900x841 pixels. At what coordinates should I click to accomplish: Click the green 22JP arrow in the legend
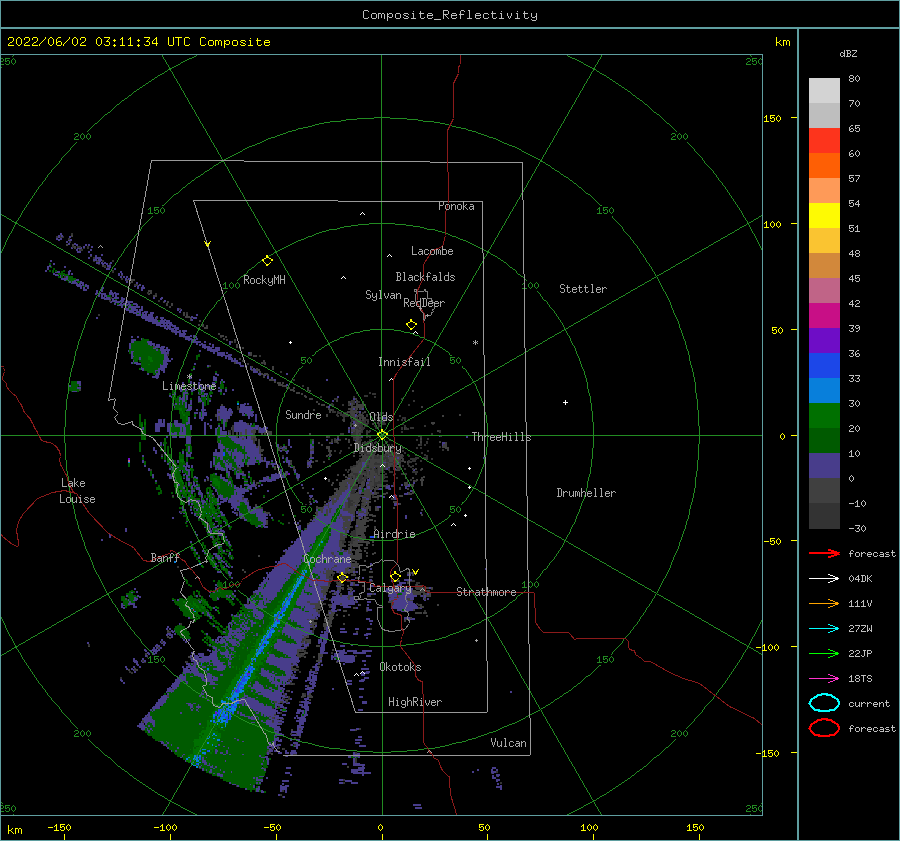click(824, 653)
